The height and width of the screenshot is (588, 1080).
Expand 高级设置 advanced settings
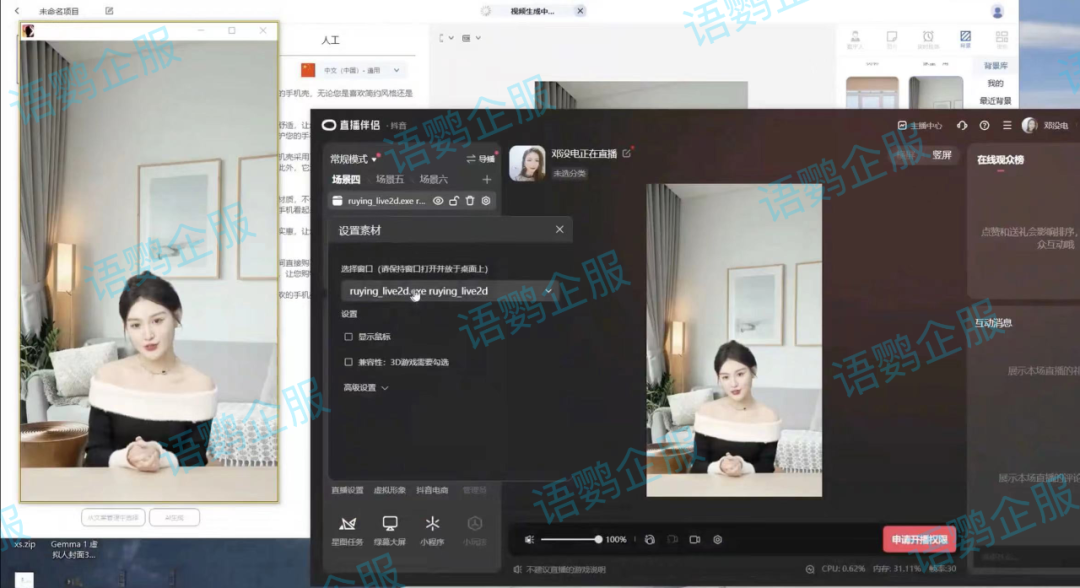coord(366,388)
